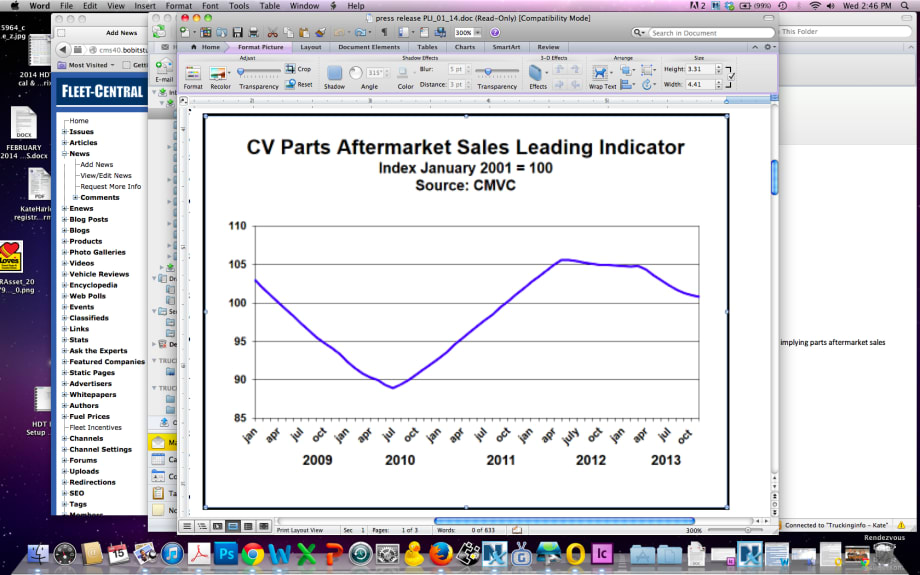Open Excel from the Dock
This screenshot has width=920, height=575.
[307, 553]
